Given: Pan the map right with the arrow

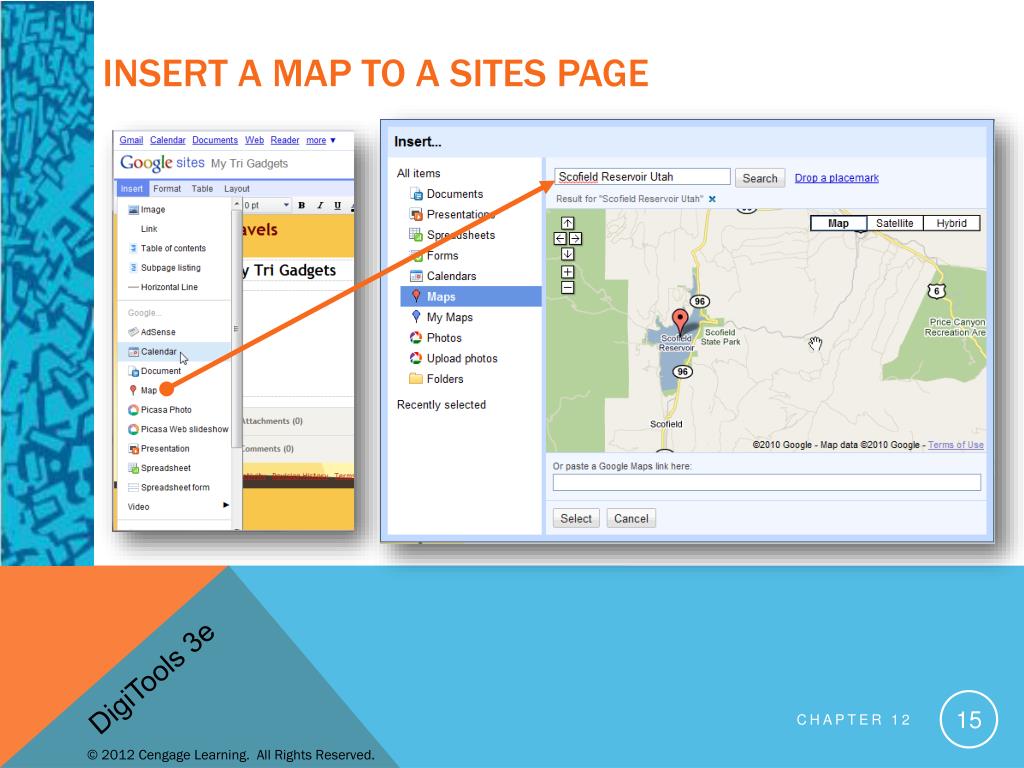Looking at the screenshot, I should pyautogui.click(x=575, y=239).
